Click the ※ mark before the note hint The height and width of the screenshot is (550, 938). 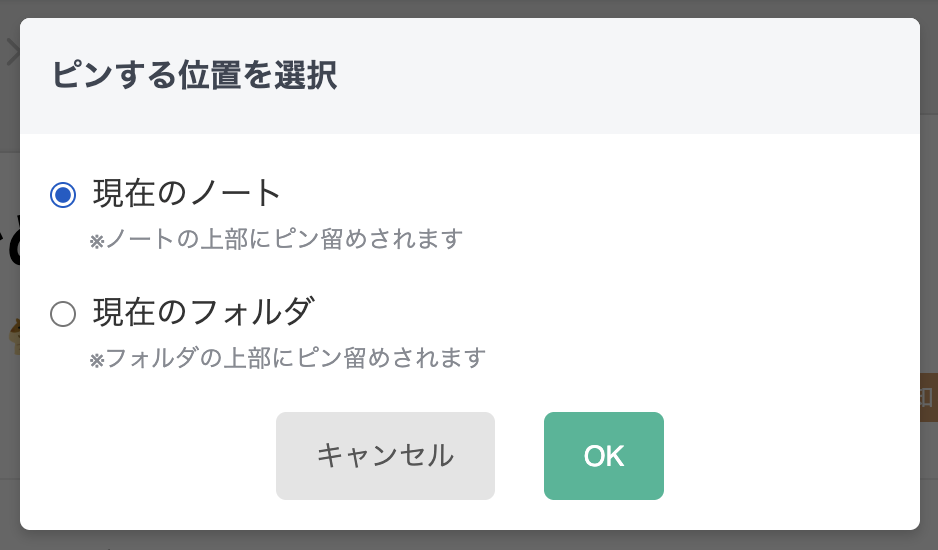(97, 242)
